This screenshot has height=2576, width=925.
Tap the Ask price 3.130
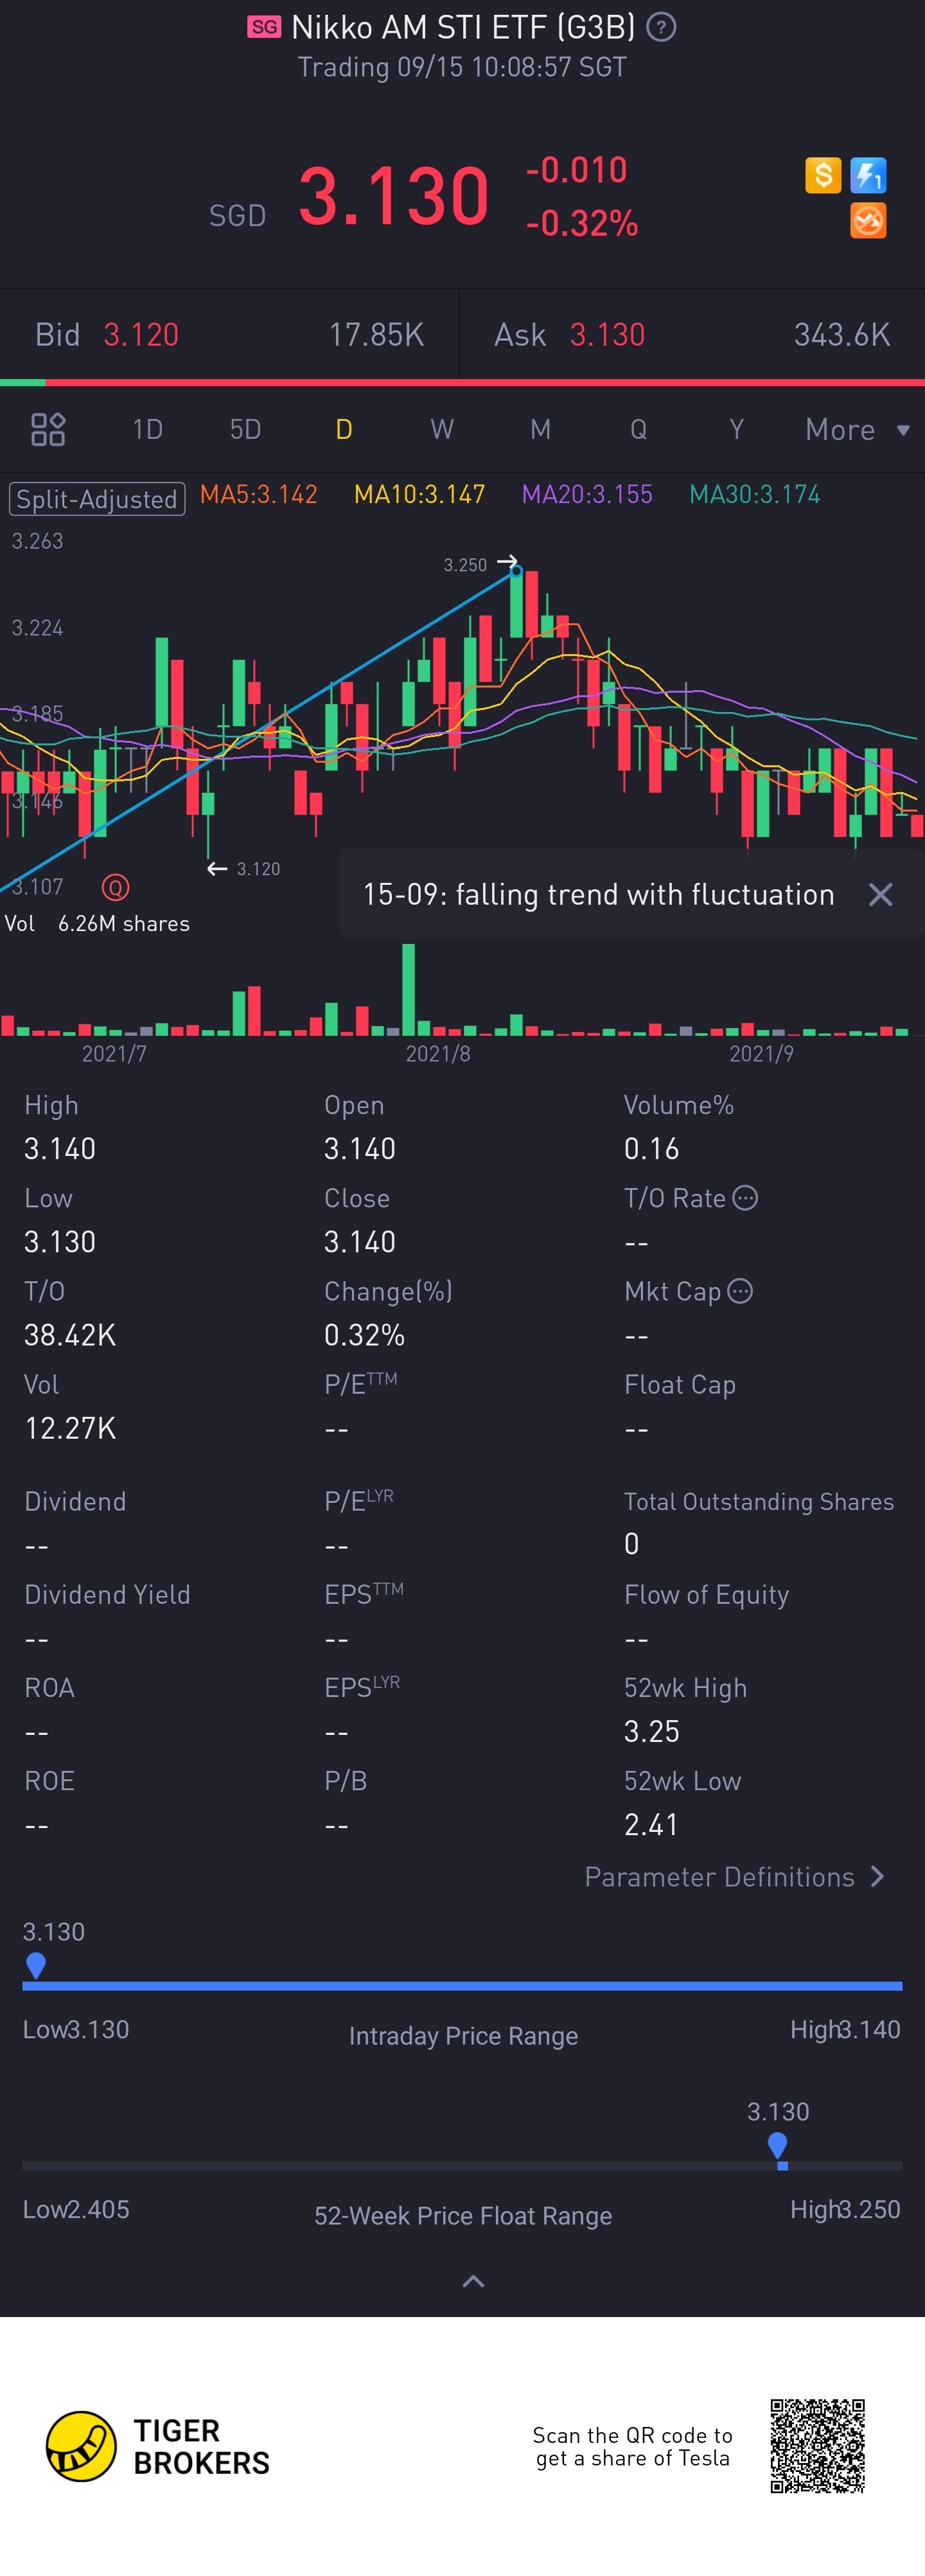[607, 335]
